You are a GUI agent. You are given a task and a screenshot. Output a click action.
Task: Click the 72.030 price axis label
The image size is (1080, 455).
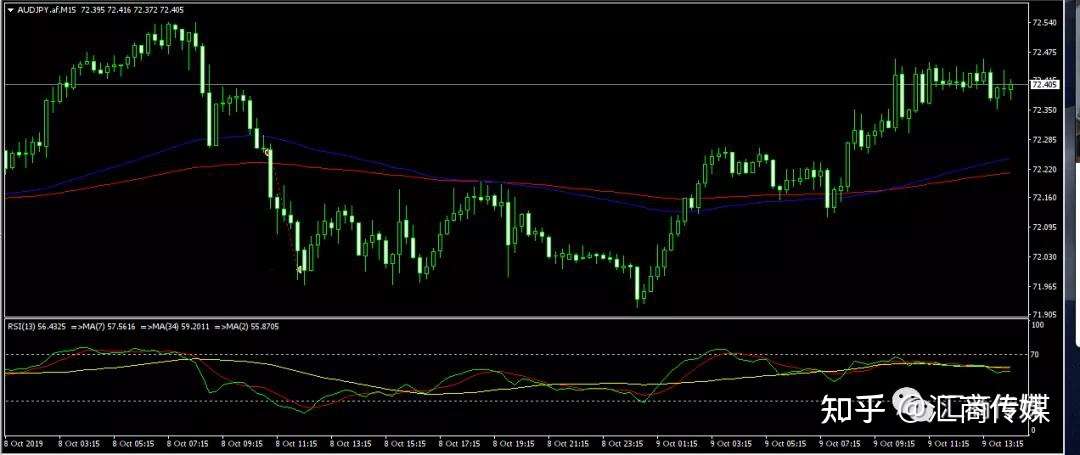tap(1044, 257)
